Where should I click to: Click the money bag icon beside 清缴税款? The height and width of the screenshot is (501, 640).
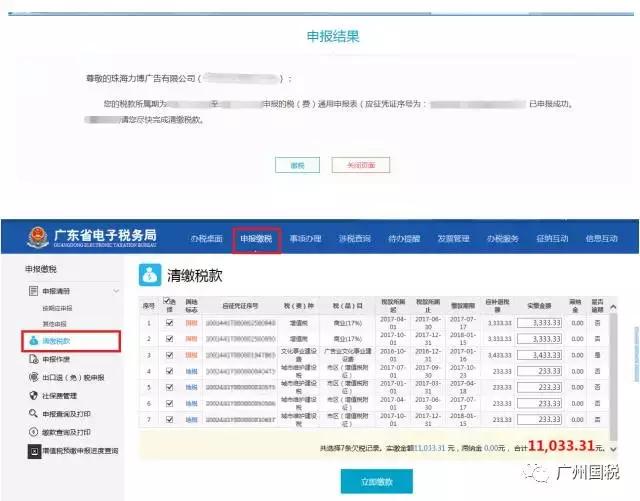[34, 341]
